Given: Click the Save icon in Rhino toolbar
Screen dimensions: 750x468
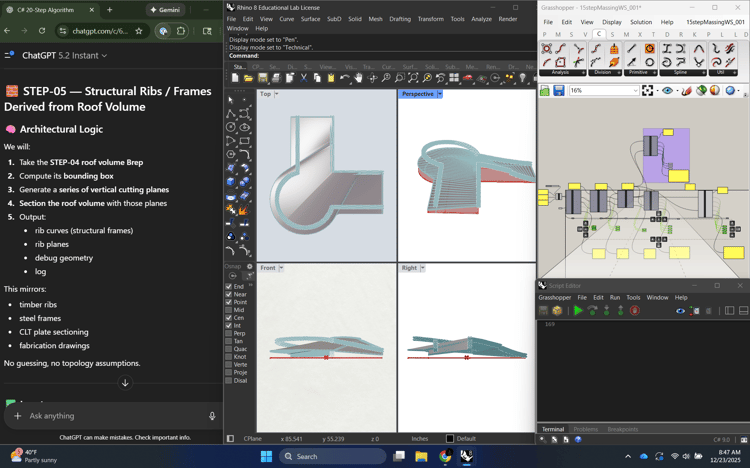Looking at the screenshot, I should tap(263, 78).
